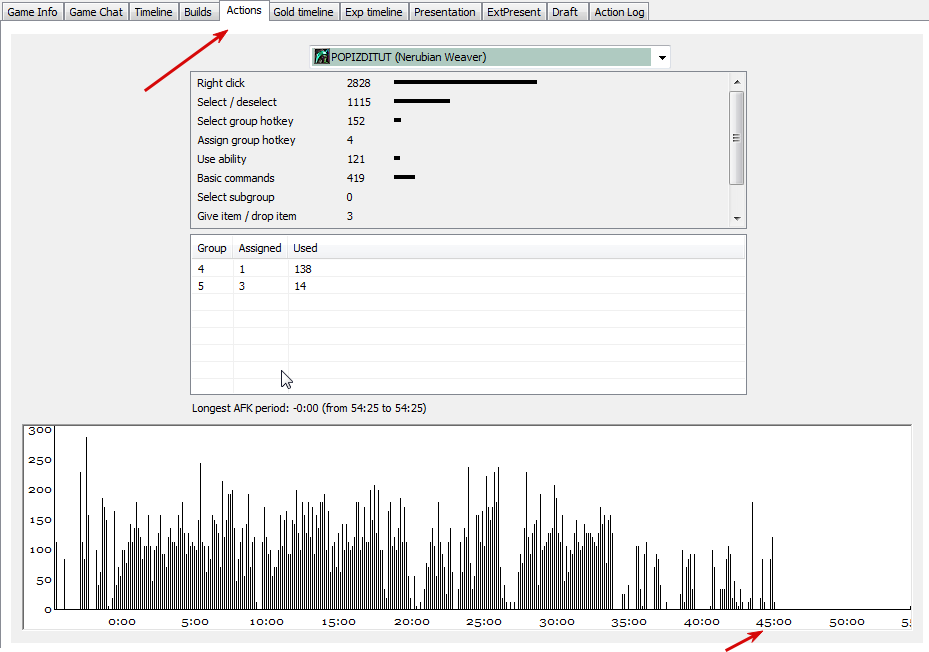Click the Used column header
The image size is (929, 652).
(x=516, y=248)
